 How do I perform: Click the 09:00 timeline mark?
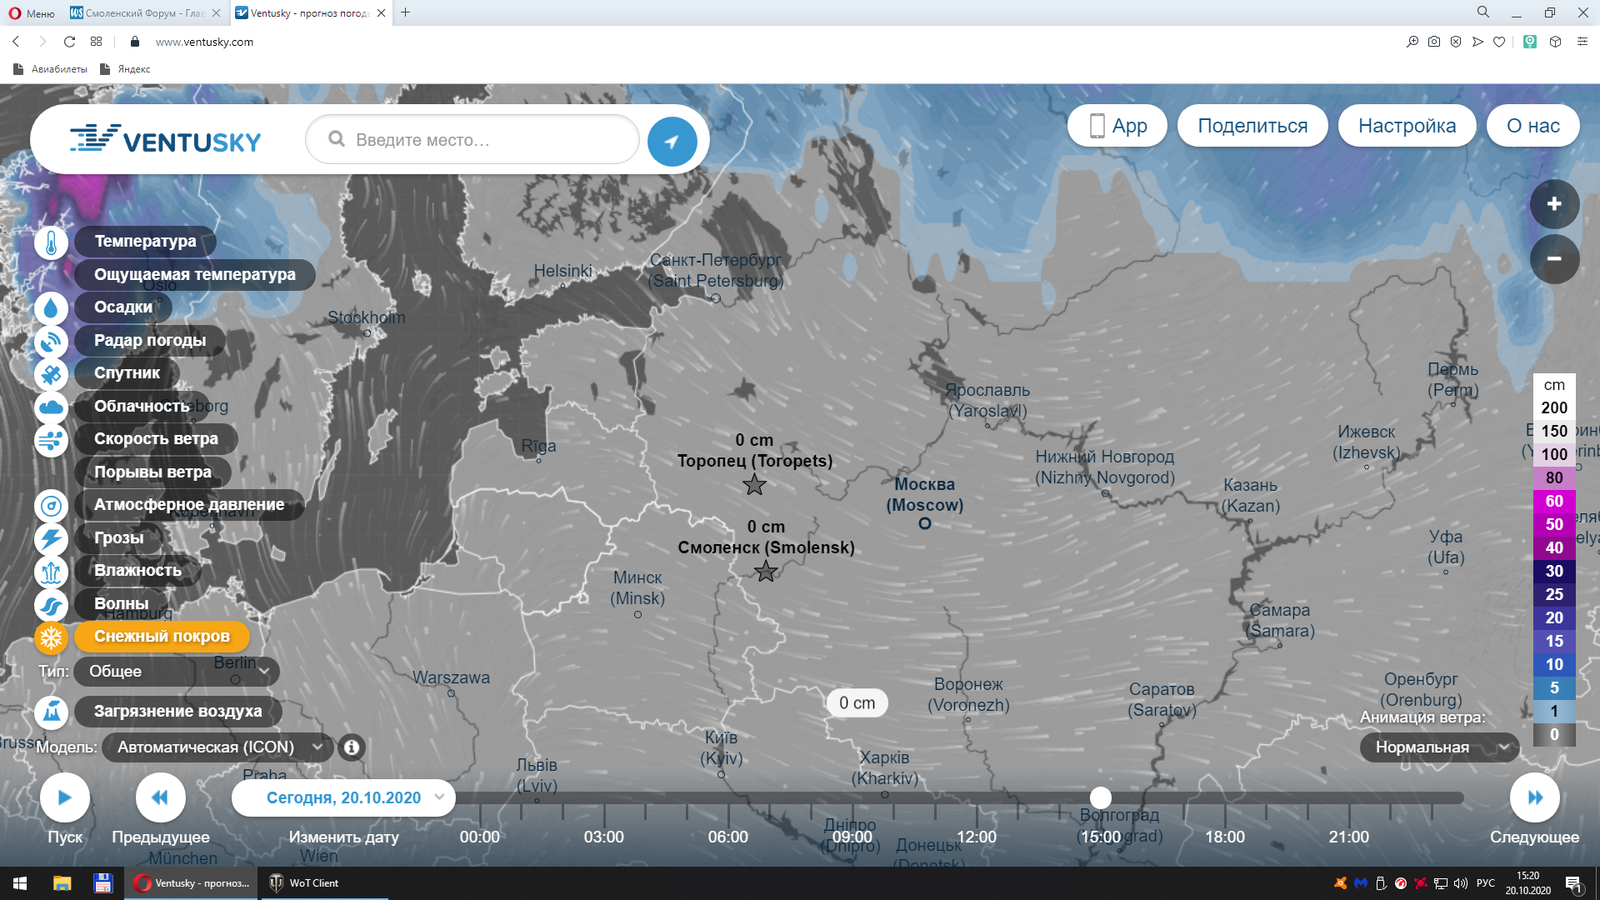(852, 837)
